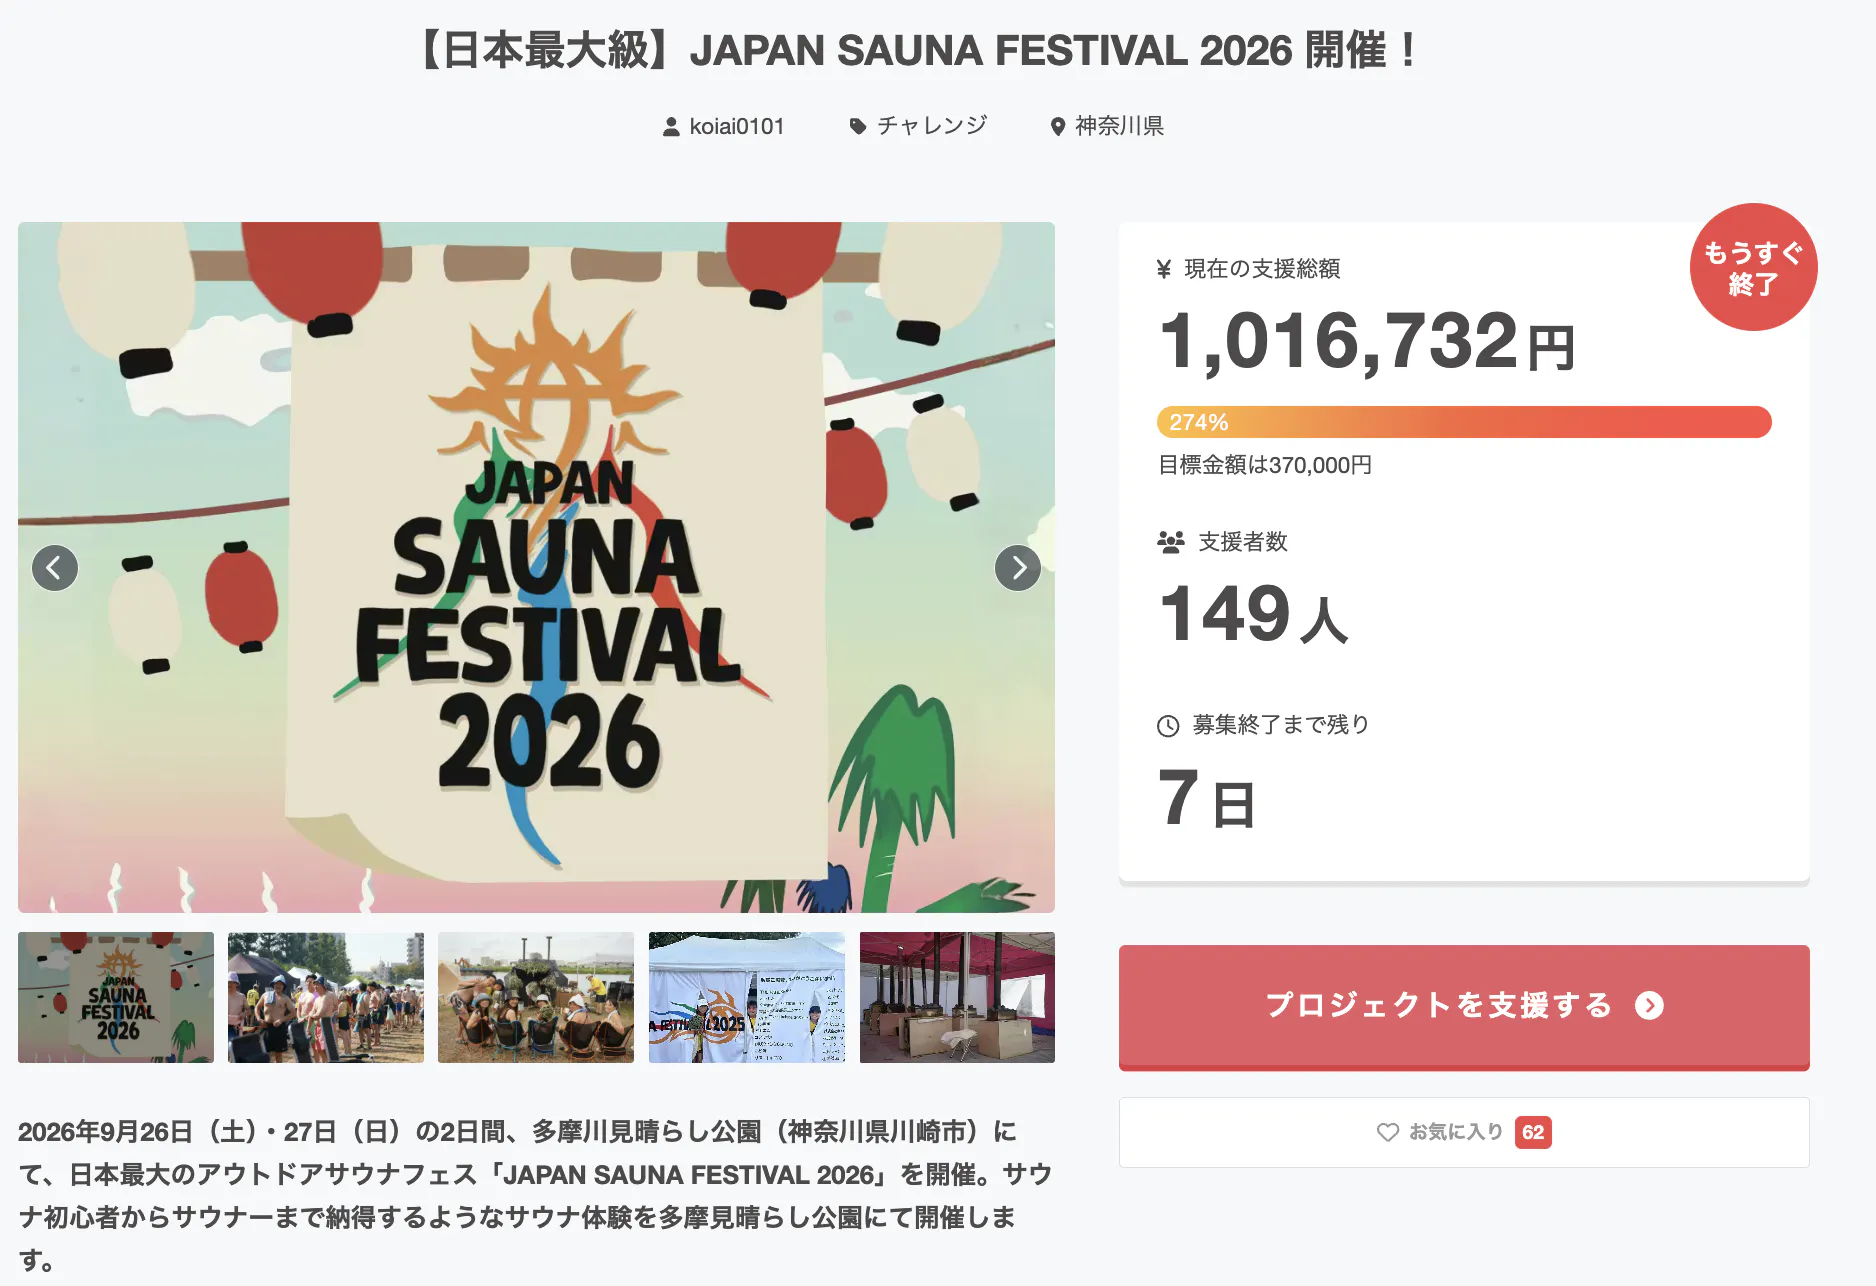
Task: Click the location pin icon beside 神奈川県
Action: tap(1057, 127)
